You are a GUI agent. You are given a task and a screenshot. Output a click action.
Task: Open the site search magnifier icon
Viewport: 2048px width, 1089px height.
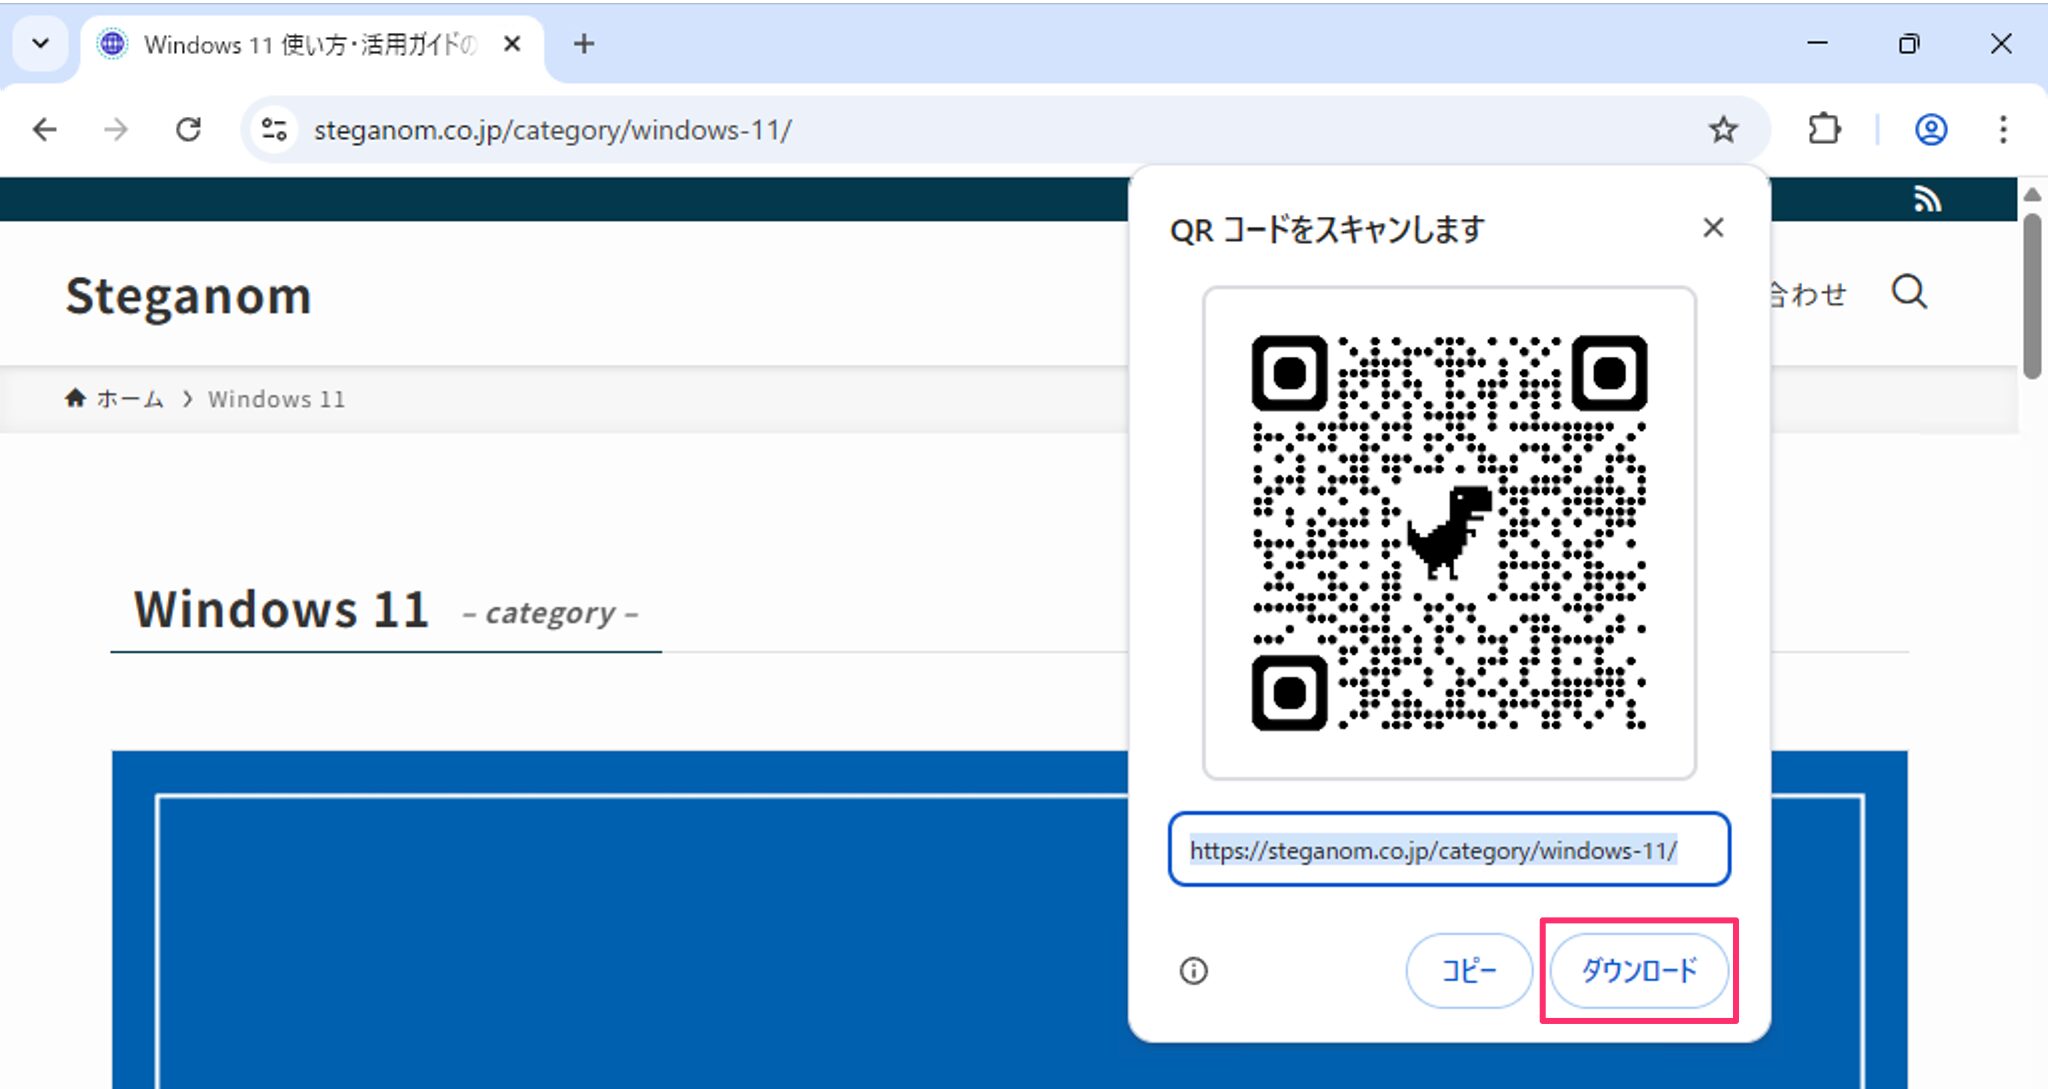(x=1910, y=292)
